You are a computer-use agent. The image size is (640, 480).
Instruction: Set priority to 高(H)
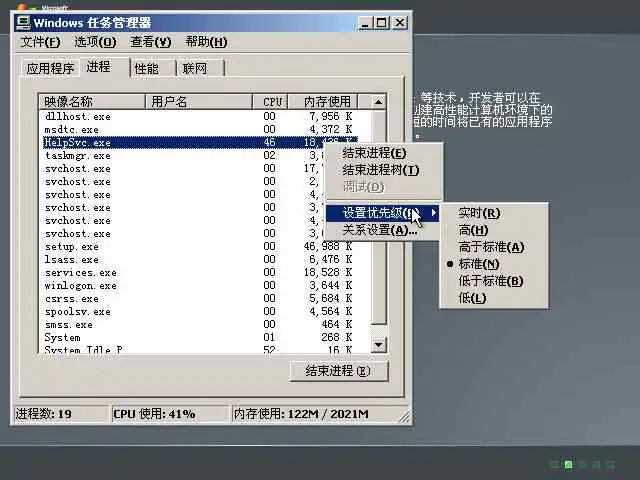coord(494,230)
